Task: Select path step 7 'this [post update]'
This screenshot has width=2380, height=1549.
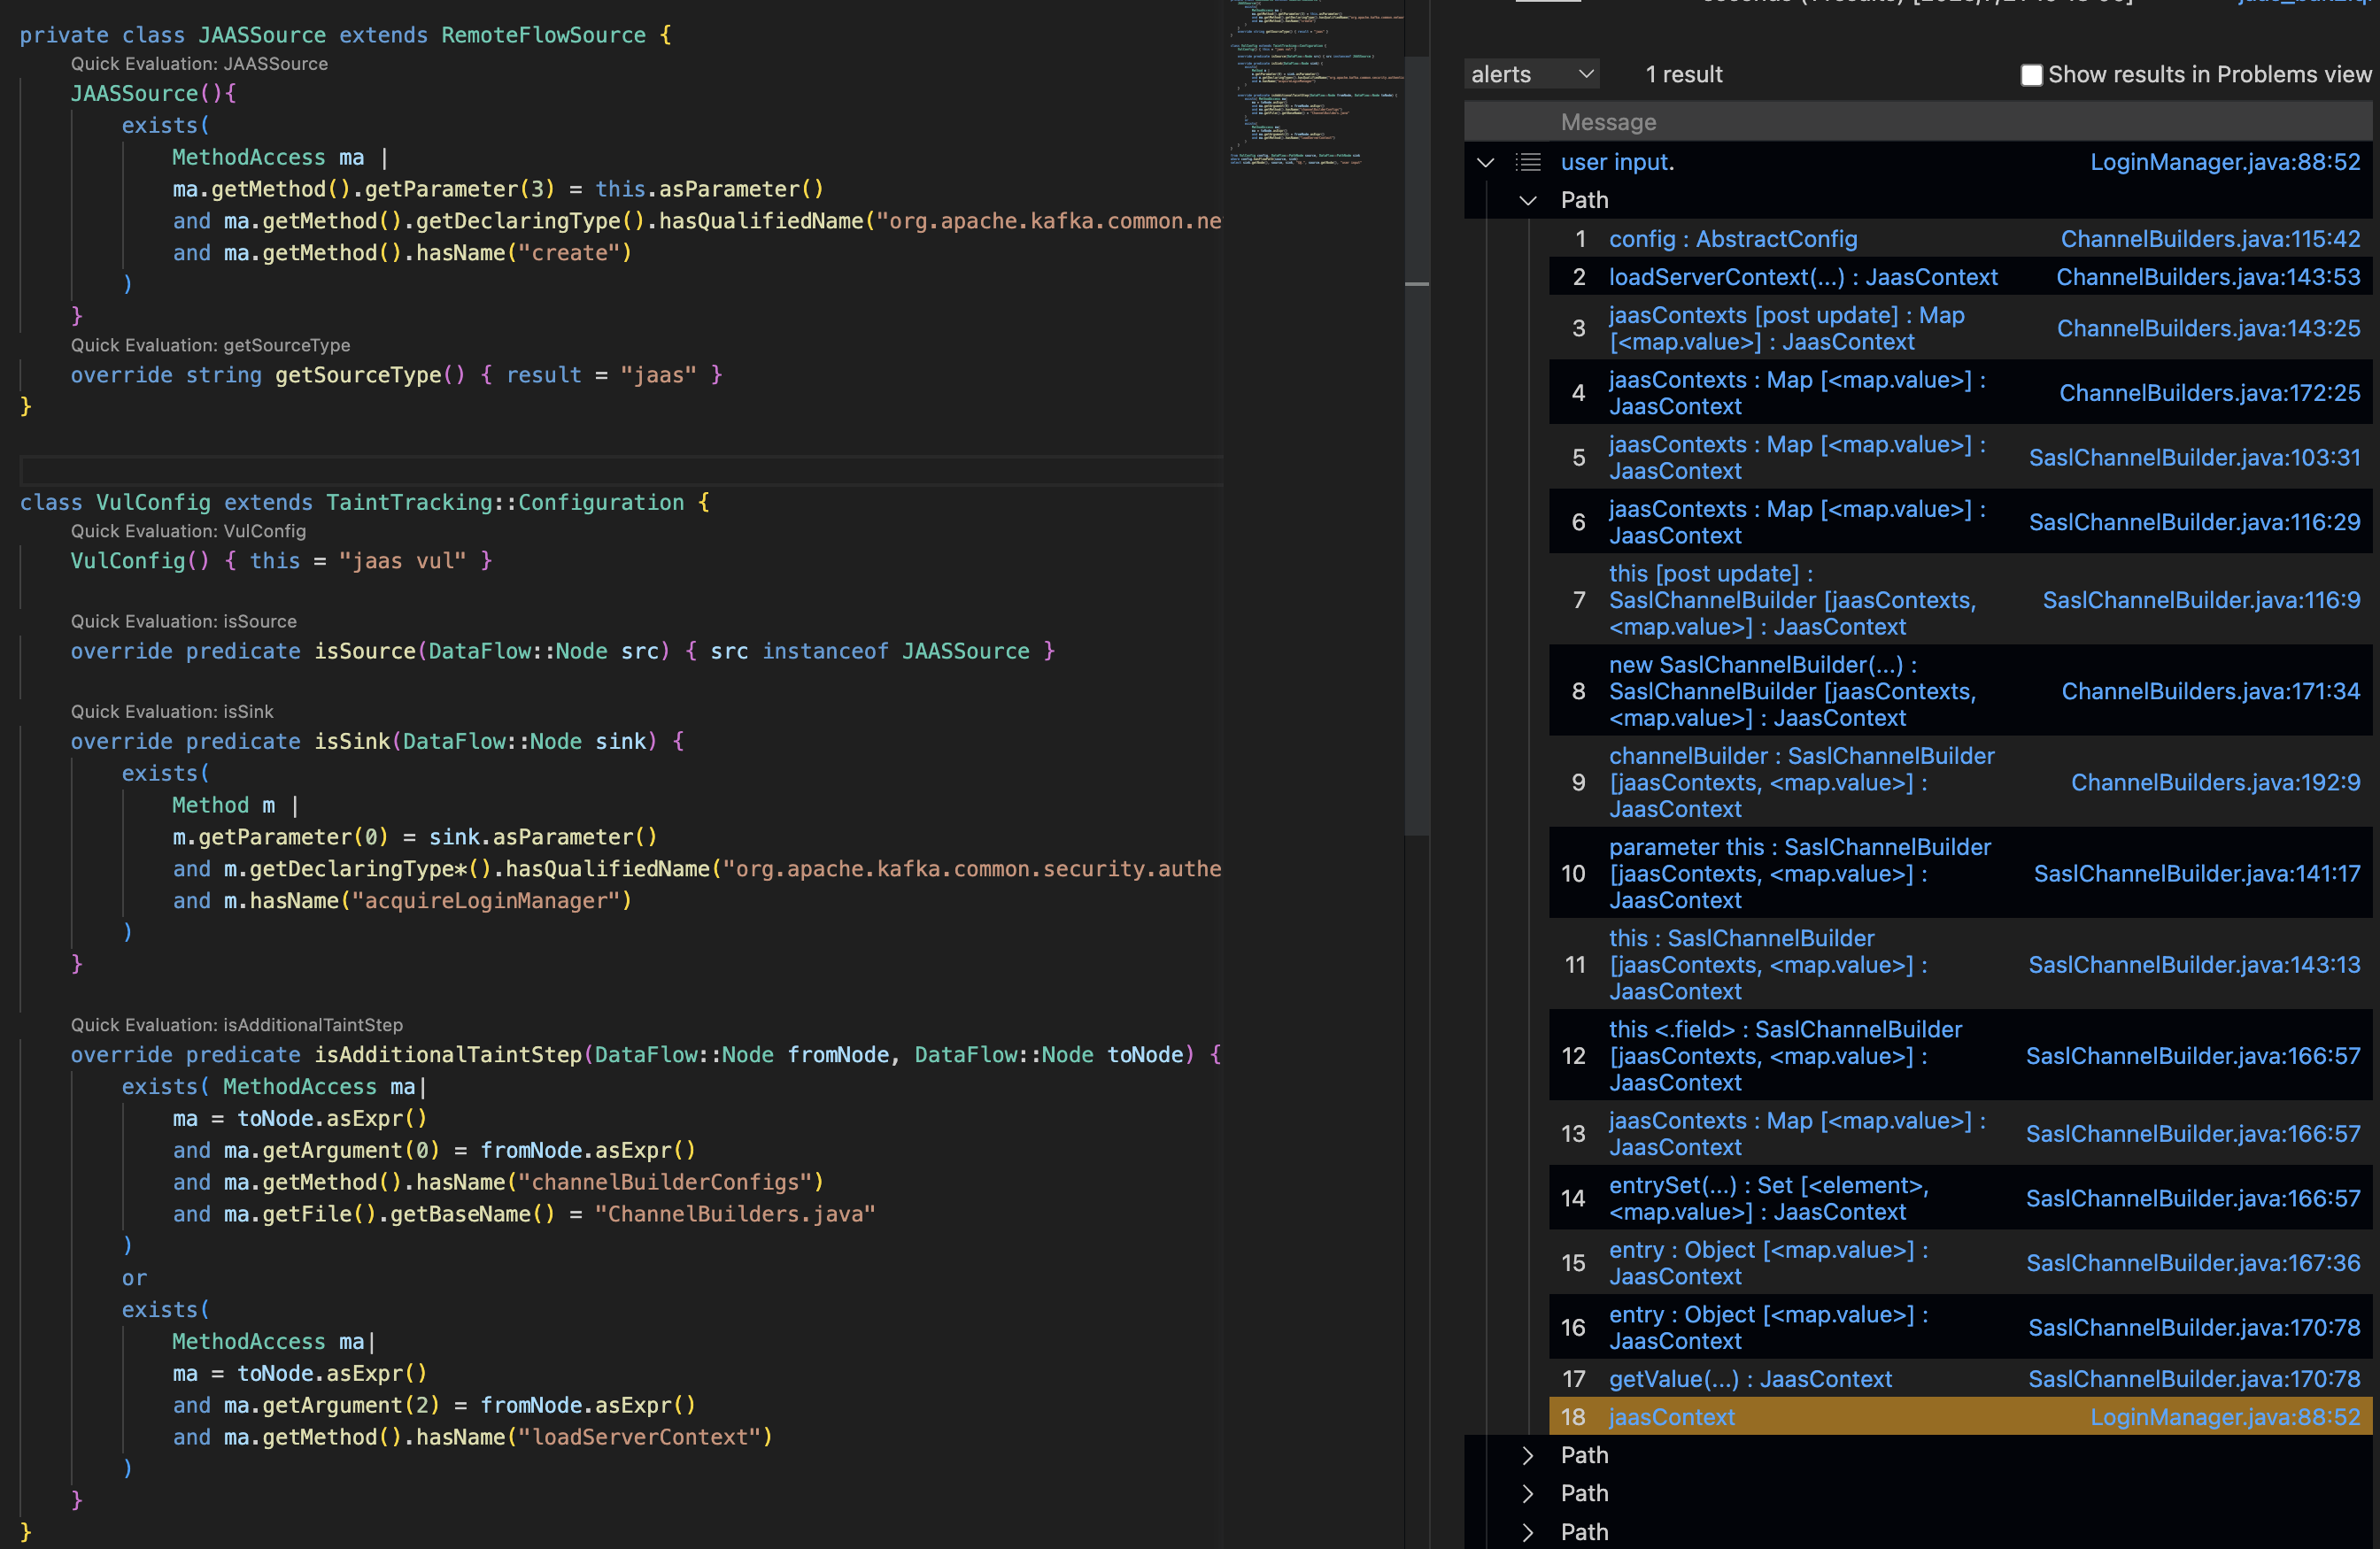Action: click(x=1793, y=600)
